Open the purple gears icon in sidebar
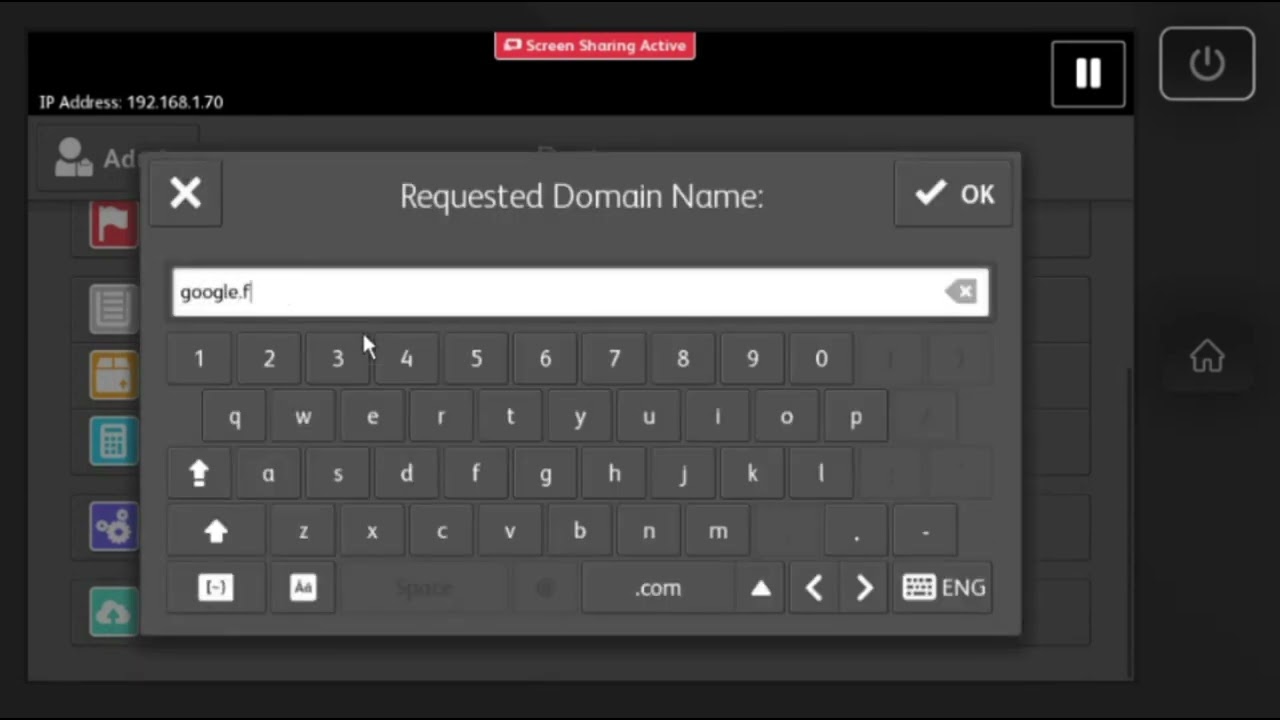The width and height of the screenshot is (1280, 720). coord(113,527)
